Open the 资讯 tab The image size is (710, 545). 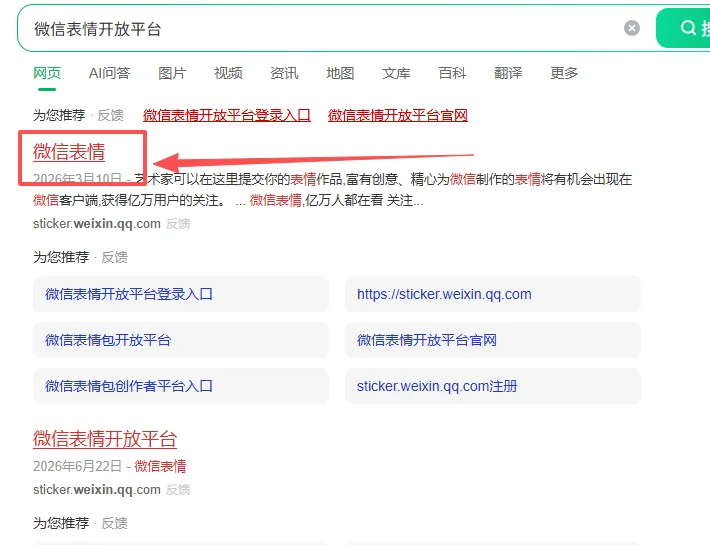coord(284,73)
